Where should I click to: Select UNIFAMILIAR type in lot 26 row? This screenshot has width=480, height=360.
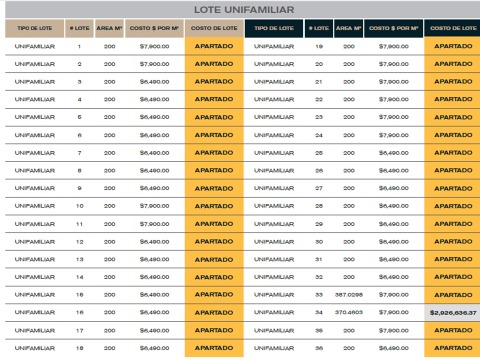point(274,171)
